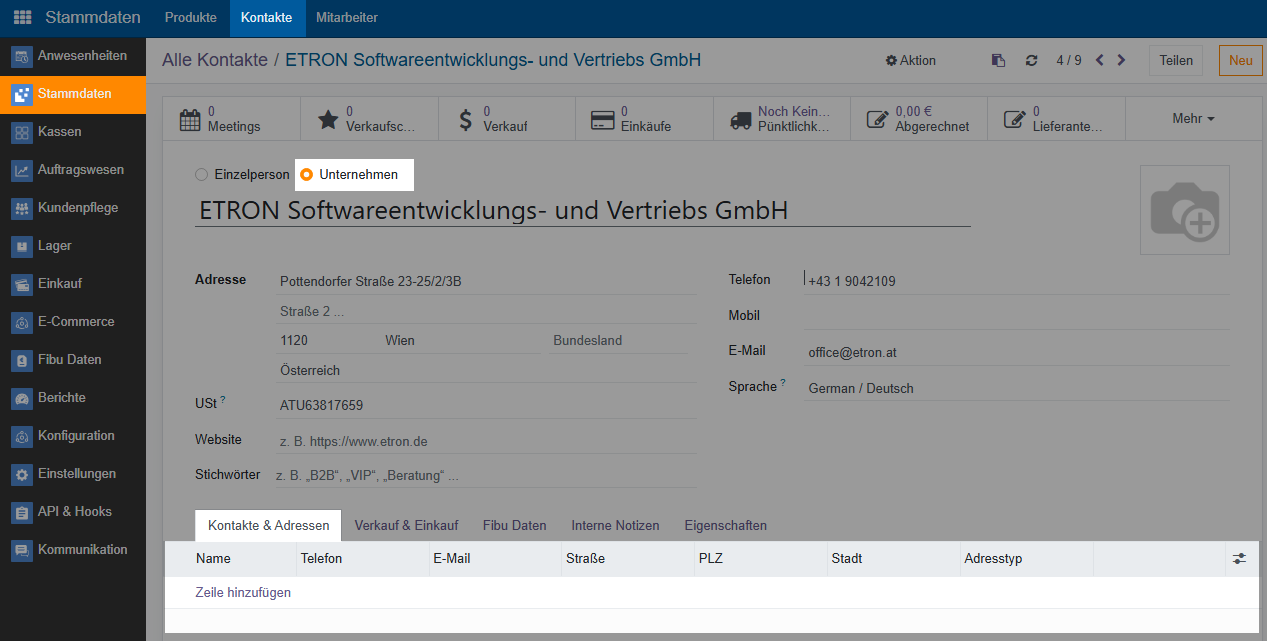Open the Sprache language dropdown
This screenshot has height=641, width=1267.
[x=1017, y=388]
